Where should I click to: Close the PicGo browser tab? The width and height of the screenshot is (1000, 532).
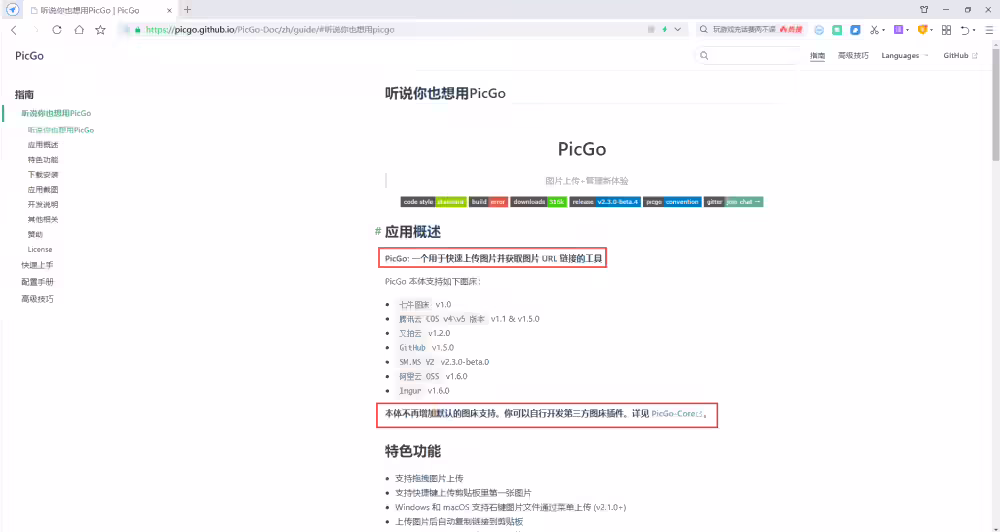click(169, 10)
